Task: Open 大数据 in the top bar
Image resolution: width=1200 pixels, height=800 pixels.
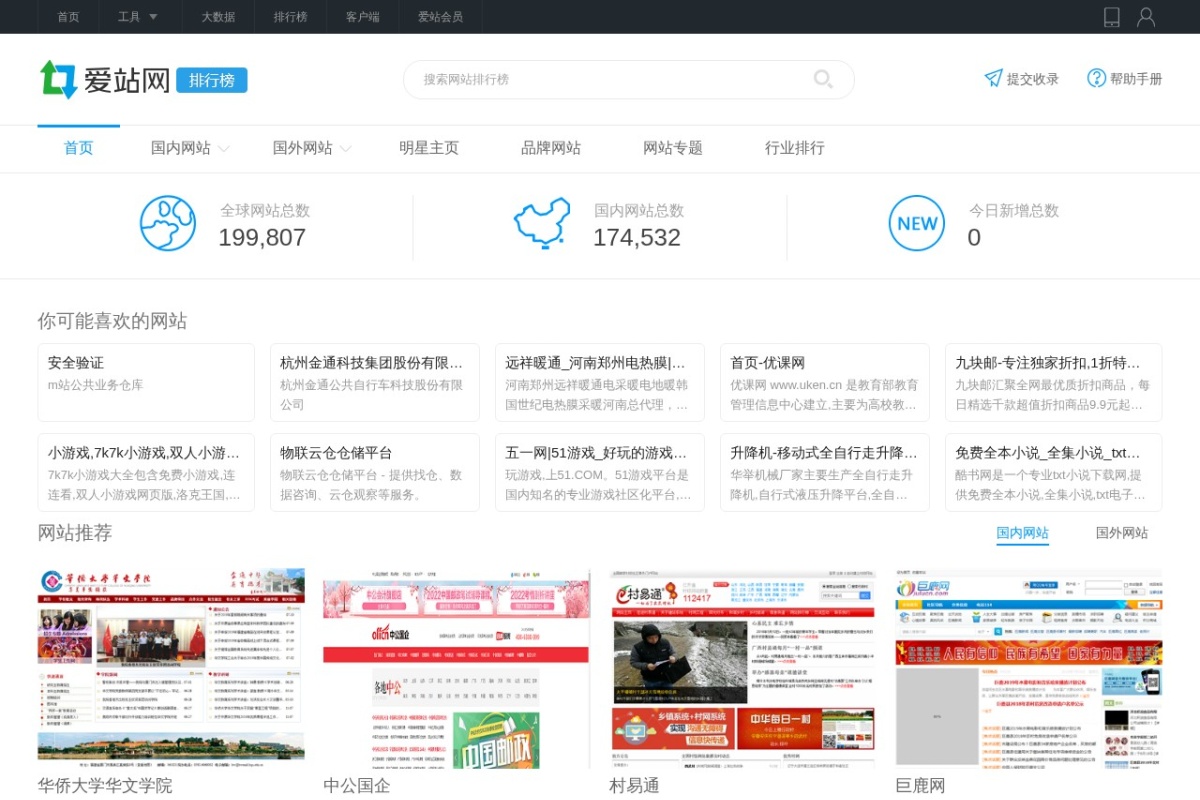Action: pyautogui.click(x=218, y=17)
